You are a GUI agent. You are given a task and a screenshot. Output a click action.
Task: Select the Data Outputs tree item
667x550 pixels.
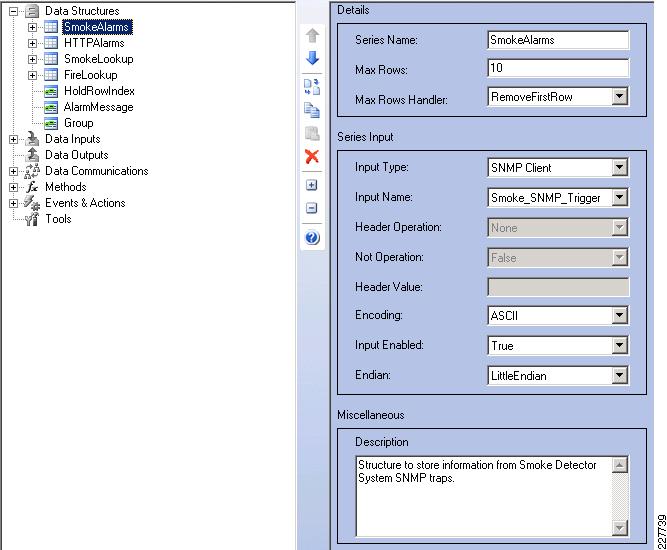(77, 155)
